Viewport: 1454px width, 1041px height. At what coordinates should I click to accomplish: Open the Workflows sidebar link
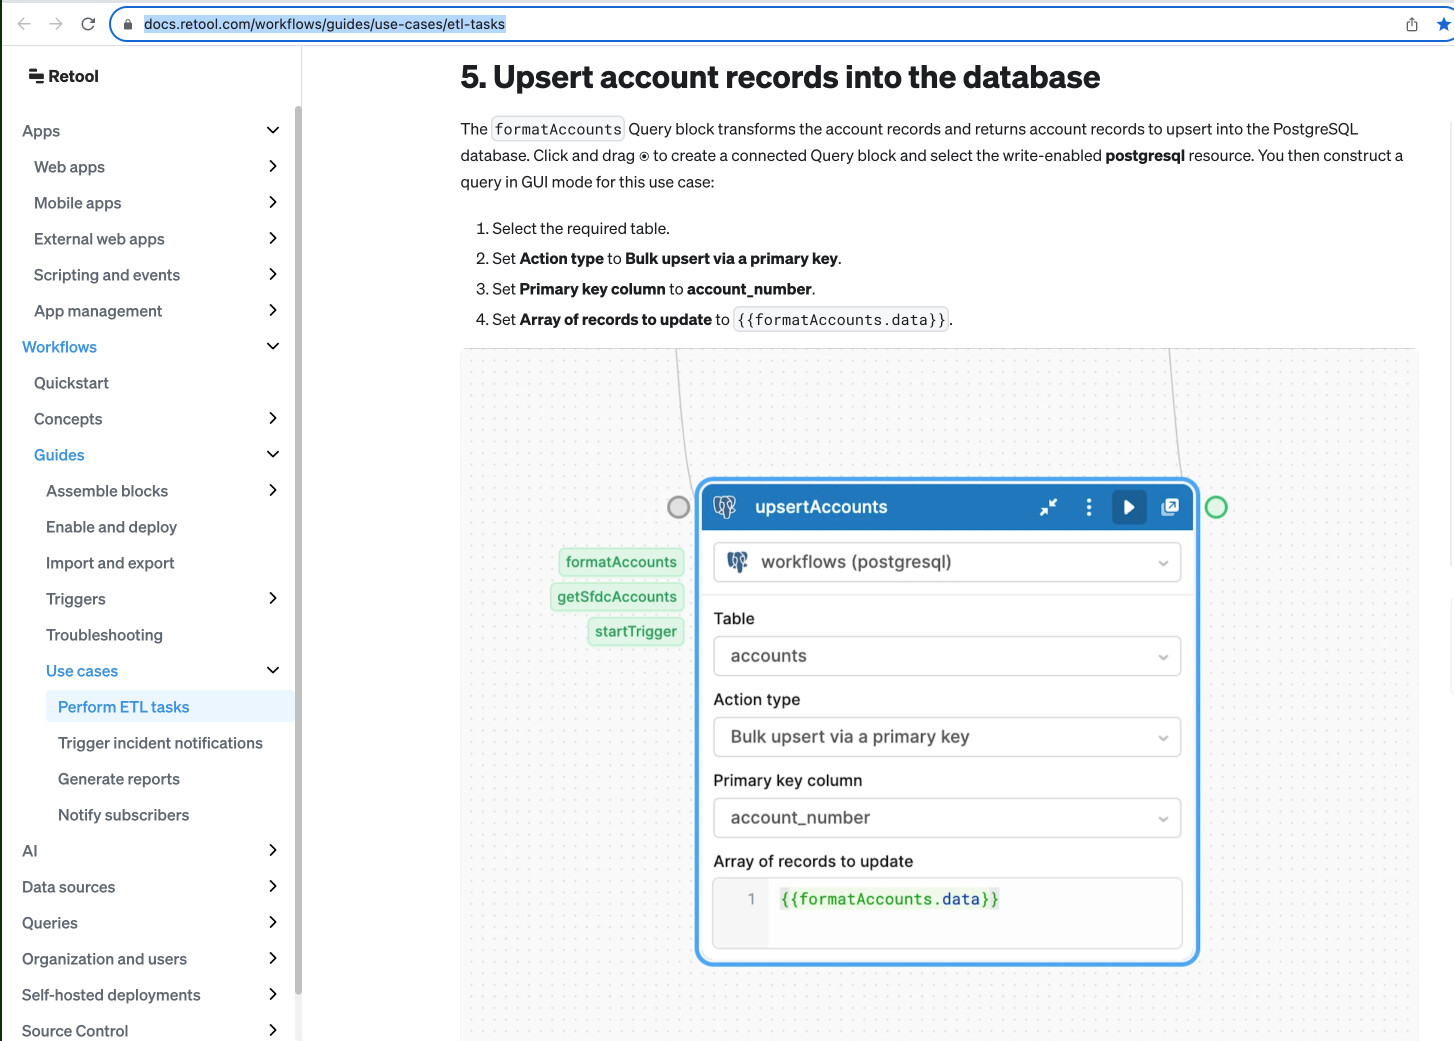pos(59,347)
